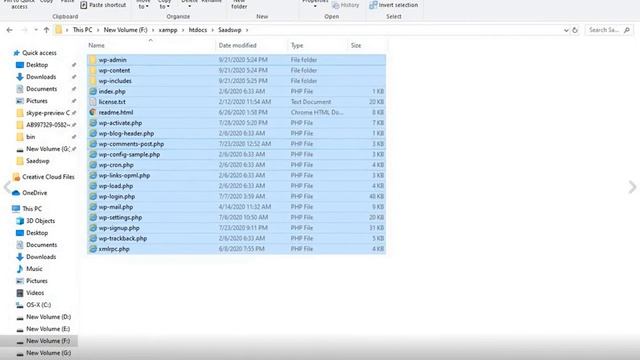Image resolution: width=640 pixels, height=360 pixels.
Task: Click the Paste shortcut button
Action: click(x=103, y=5)
